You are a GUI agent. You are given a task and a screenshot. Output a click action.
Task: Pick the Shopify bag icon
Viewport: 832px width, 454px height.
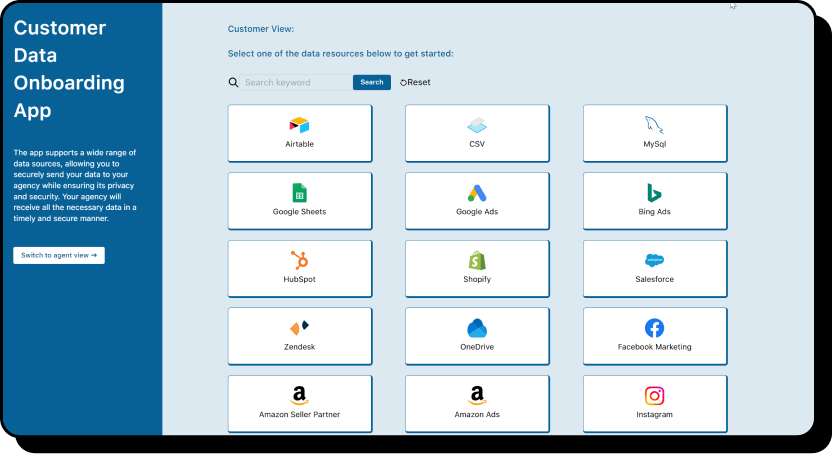(x=477, y=260)
